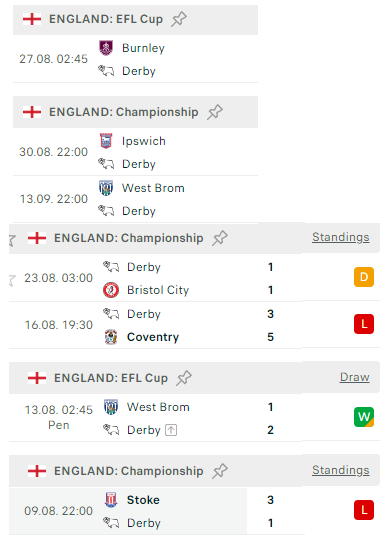Pin the upcoming Championship fixtures league
This screenshot has width=388, height=537.
click(x=215, y=112)
